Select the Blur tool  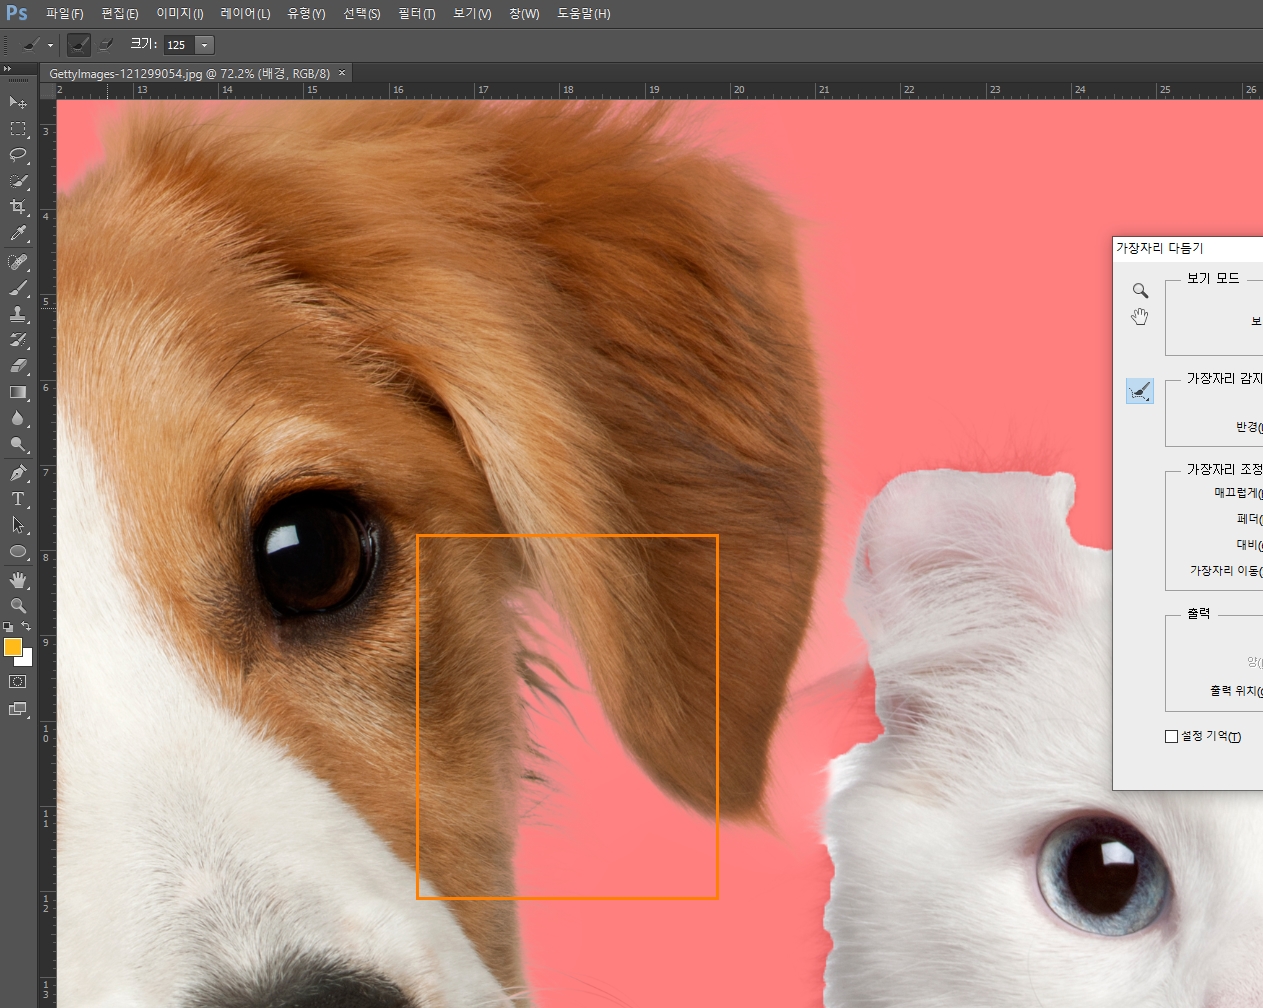pos(18,418)
